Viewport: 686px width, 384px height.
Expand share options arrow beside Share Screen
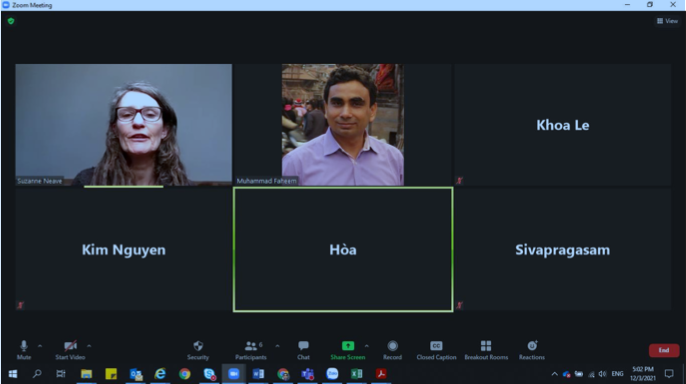(367, 346)
